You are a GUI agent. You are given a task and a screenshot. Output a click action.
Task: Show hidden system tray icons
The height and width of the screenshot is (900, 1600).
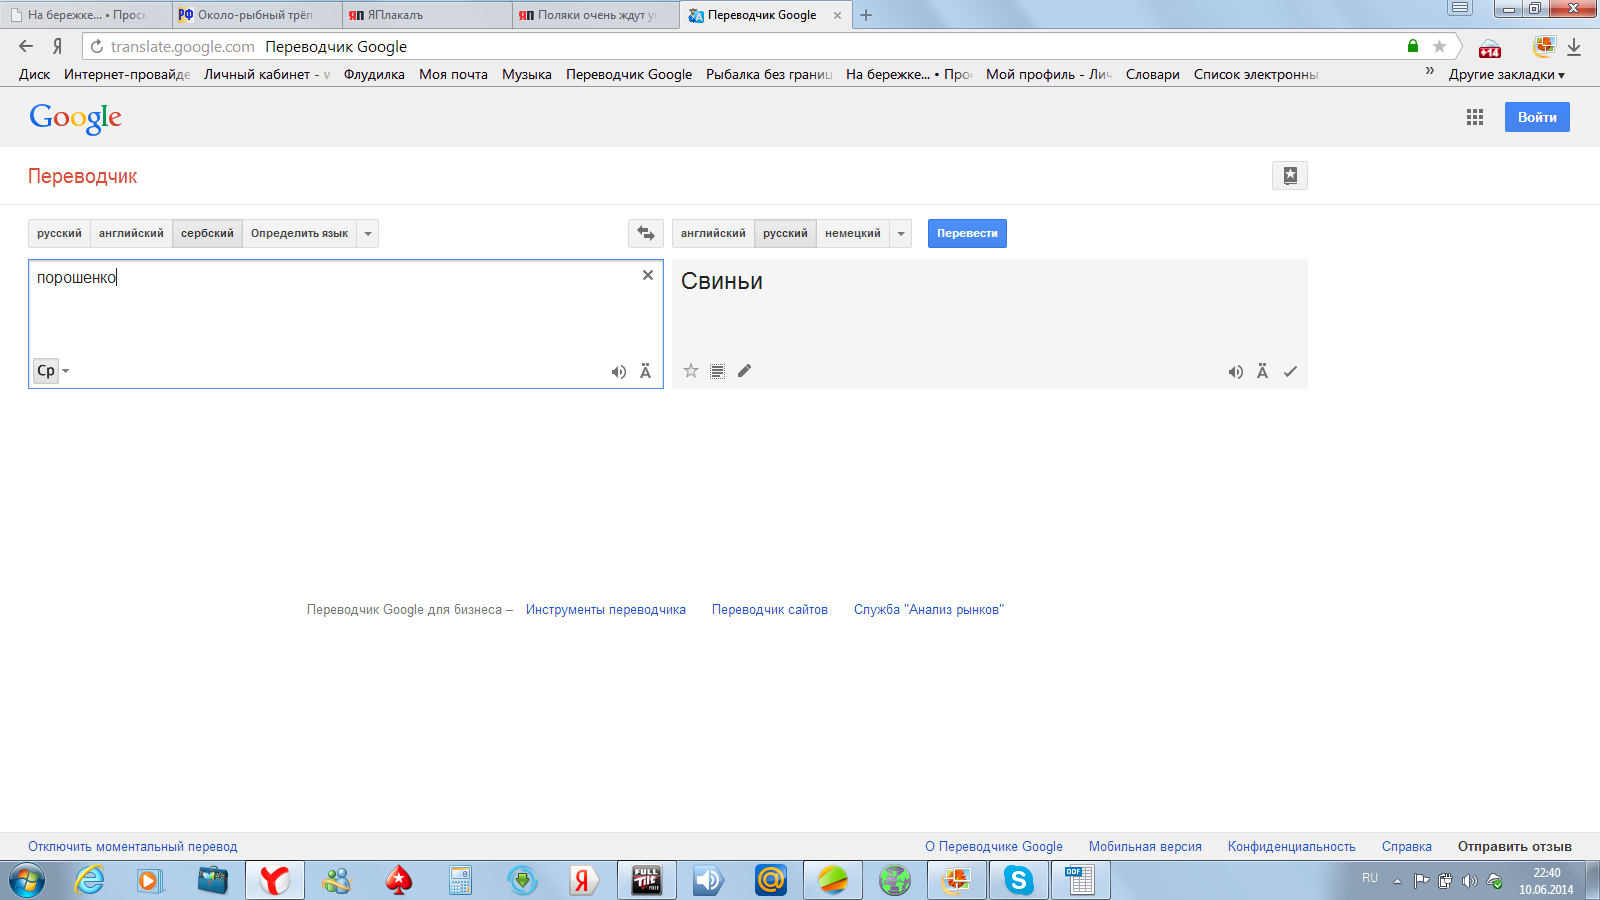pyautogui.click(x=1397, y=881)
